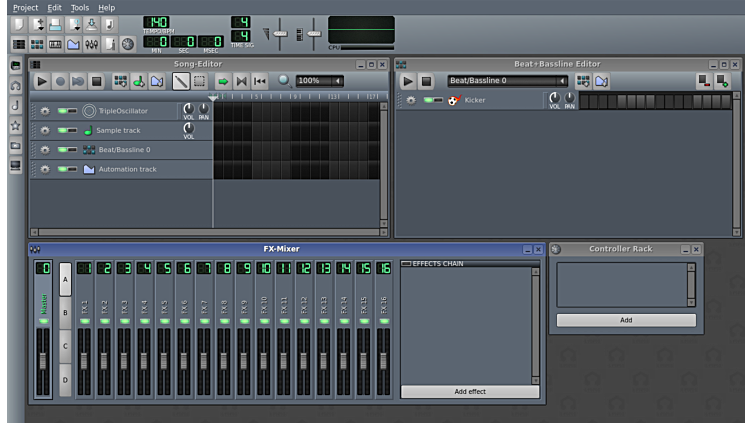Mute the Kicker track in Beat+Bassline Editor
Screen dimensions: 752x423
pos(429,100)
